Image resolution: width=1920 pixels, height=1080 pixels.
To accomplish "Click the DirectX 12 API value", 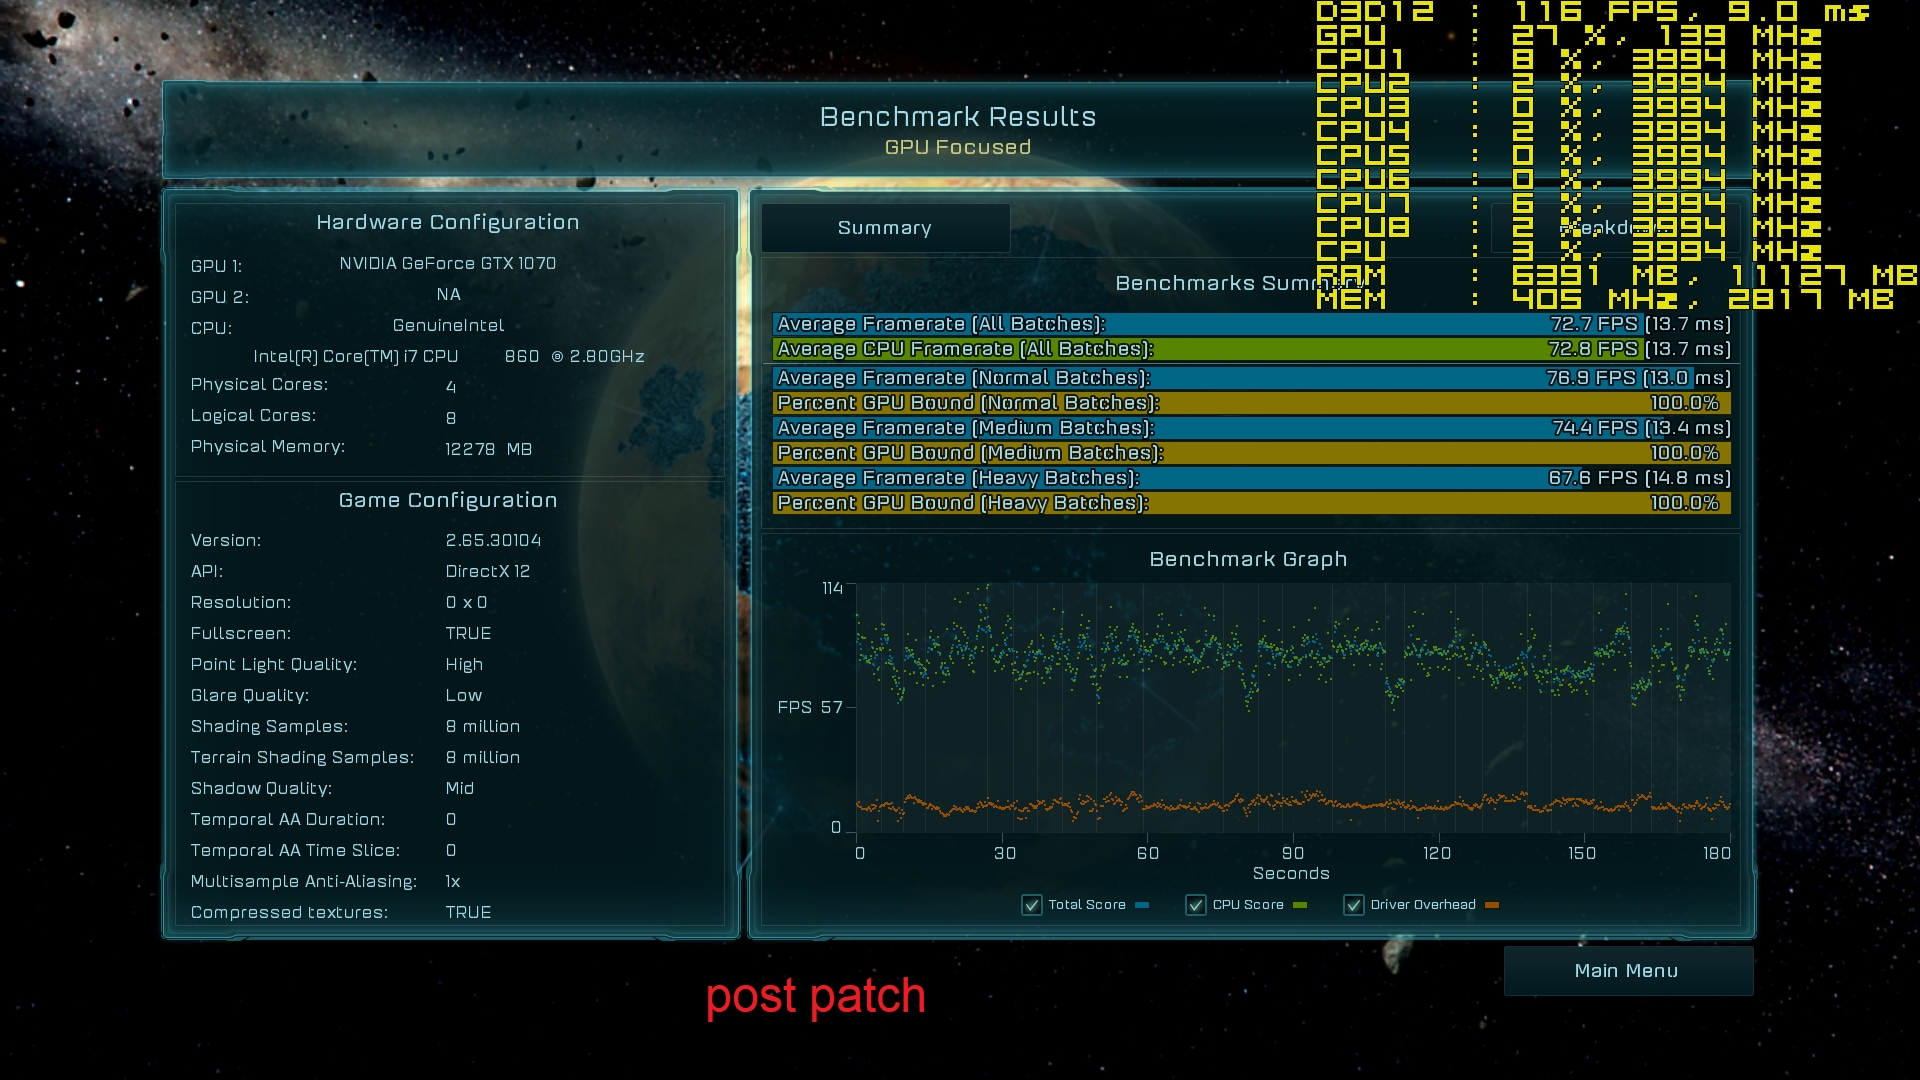I will coord(488,571).
